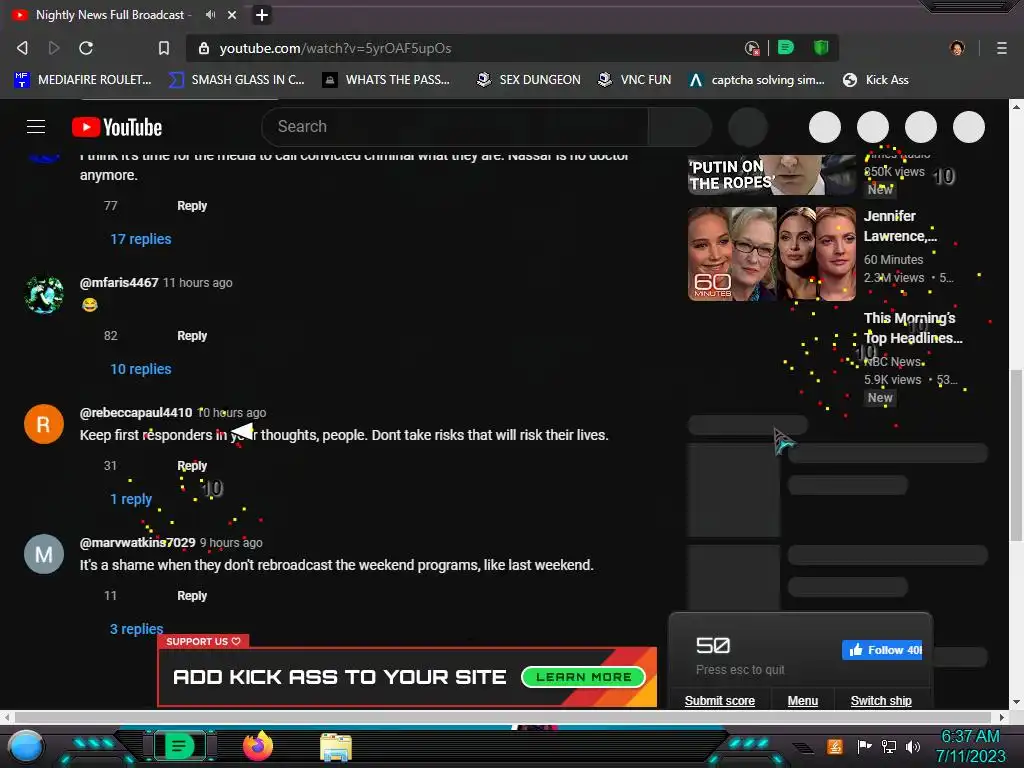Open Kick Ass bookmark
Screen dimensions: 1024x768
(x=876, y=80)
